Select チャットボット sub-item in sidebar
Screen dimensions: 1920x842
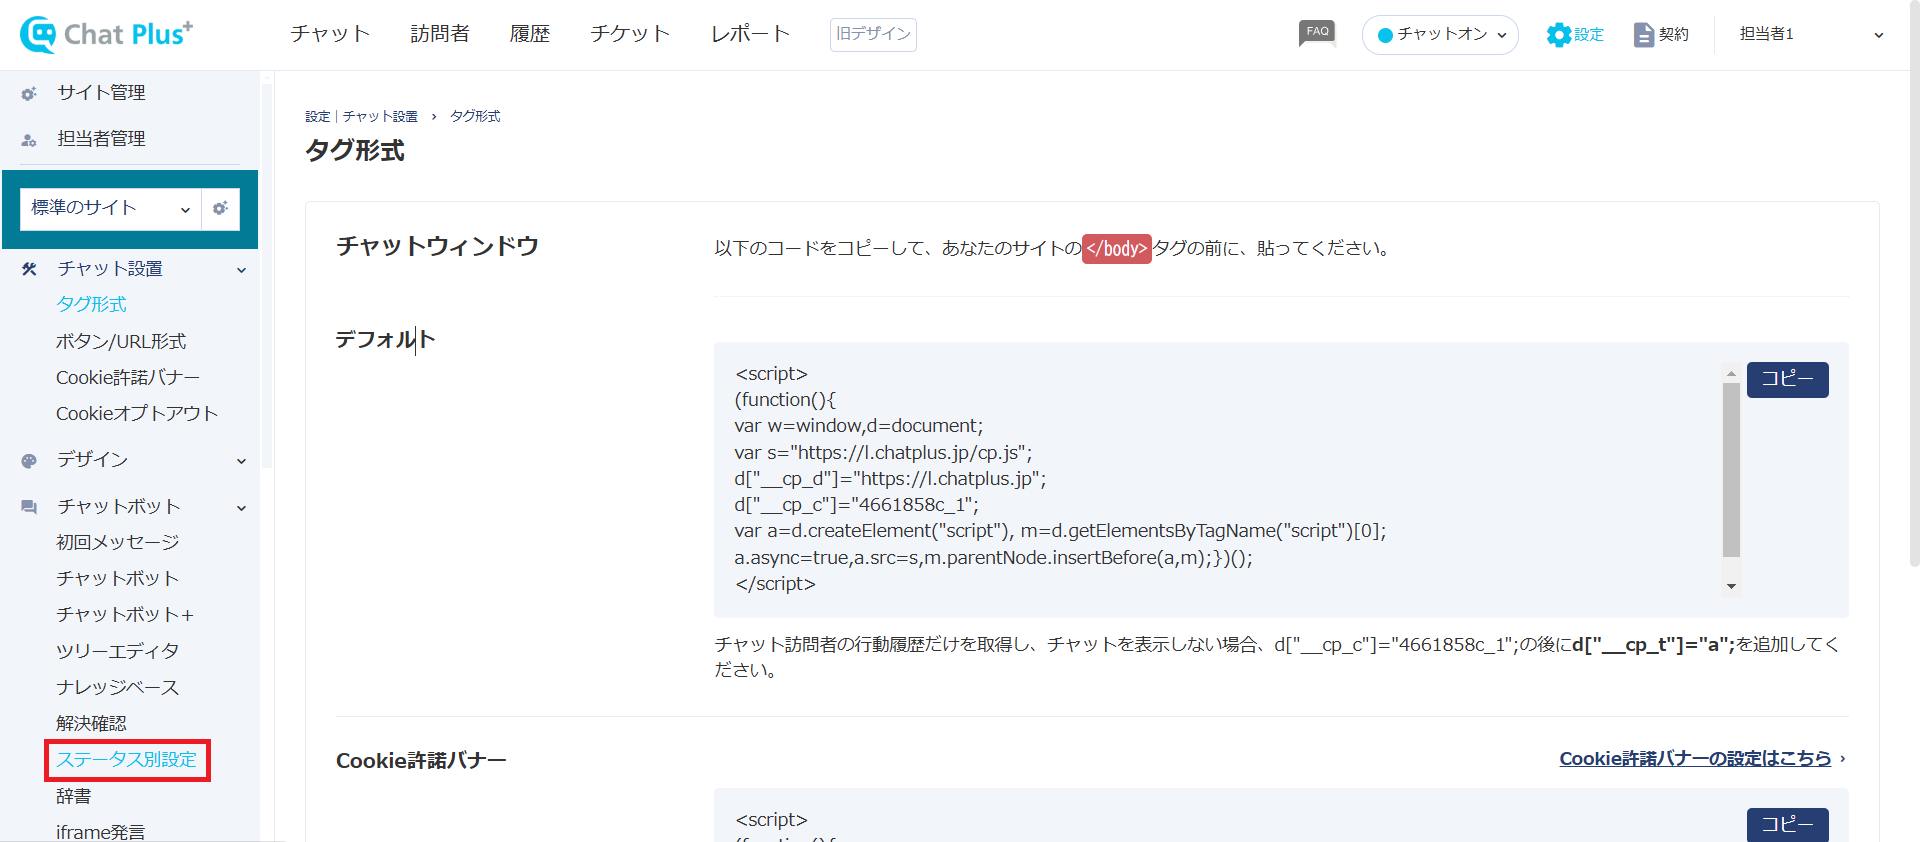(x=118, y=578)
